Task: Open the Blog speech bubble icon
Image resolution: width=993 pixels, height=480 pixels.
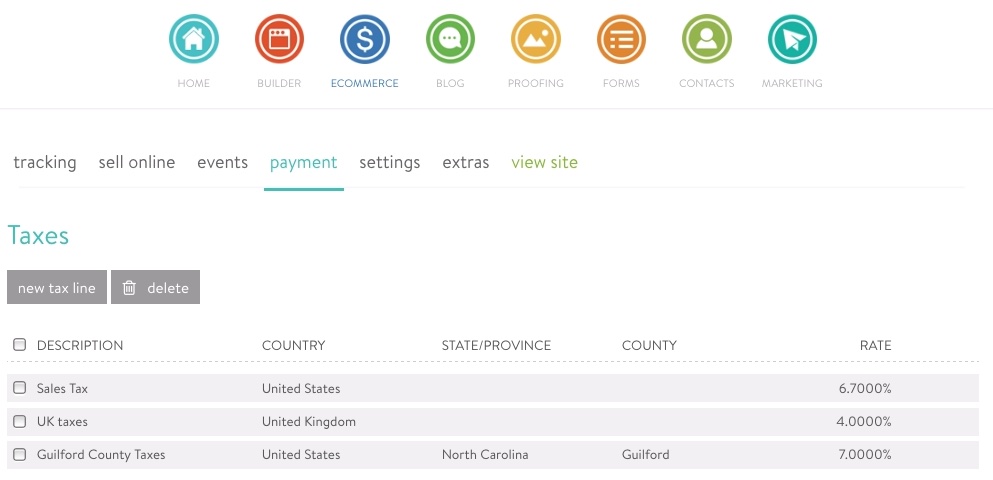Action: [x=450, y=40]
